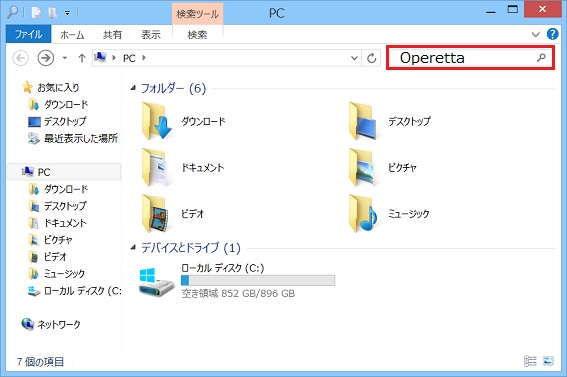The width and height of the screenshot is (567, 377).
Task: Click the フォルダー (6) group header text
Action: (173, 88)
